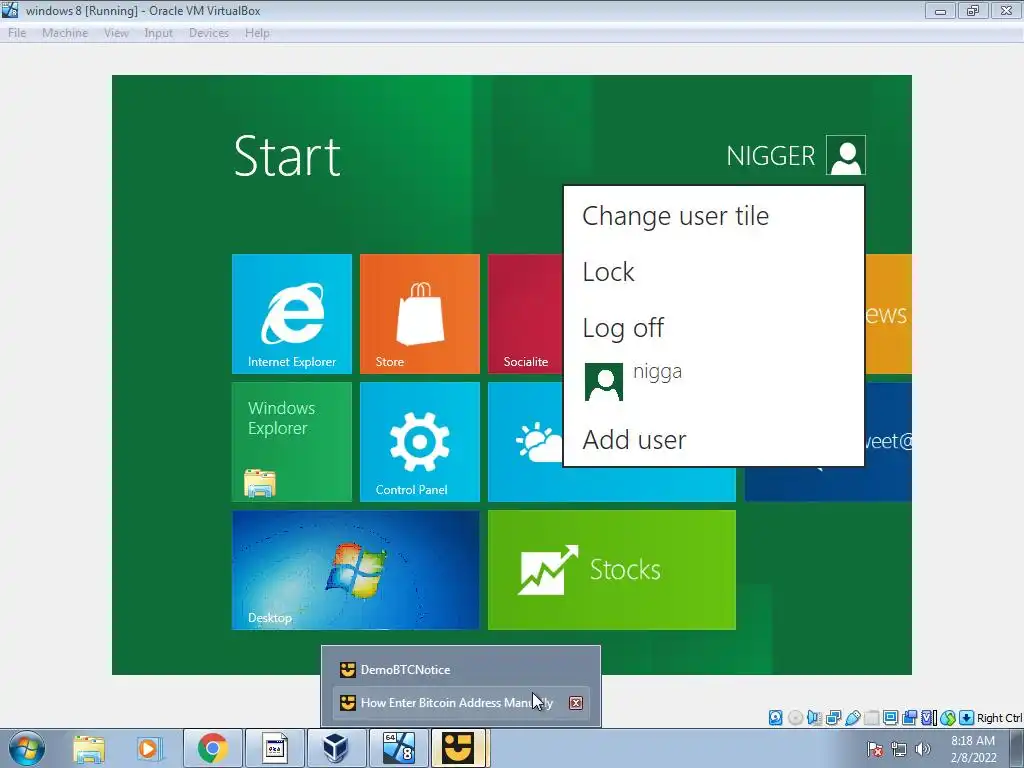Image resolution: width=1024 pixels, height=768 pixels.
Task: Open the VirtualBox View menu
Action: pyautogui.click(x=116, y=33)
